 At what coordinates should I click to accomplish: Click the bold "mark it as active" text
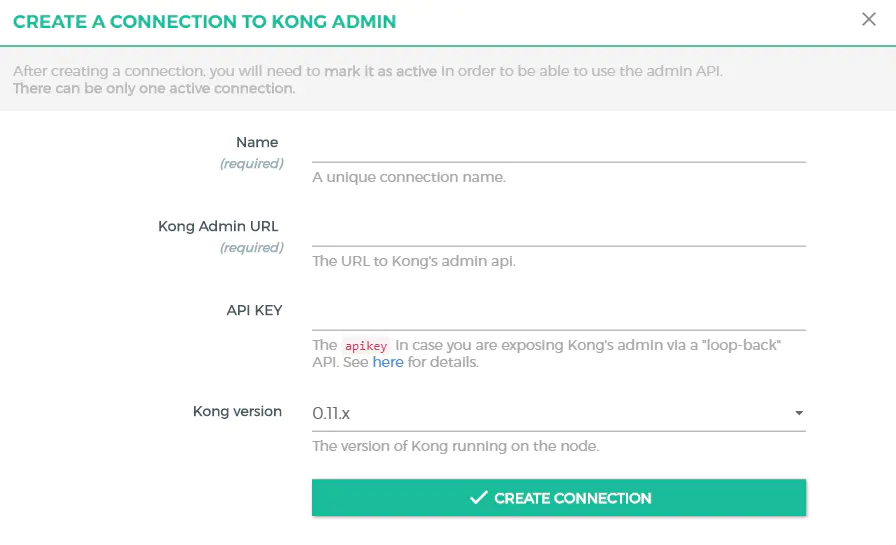tap(381, 71)
